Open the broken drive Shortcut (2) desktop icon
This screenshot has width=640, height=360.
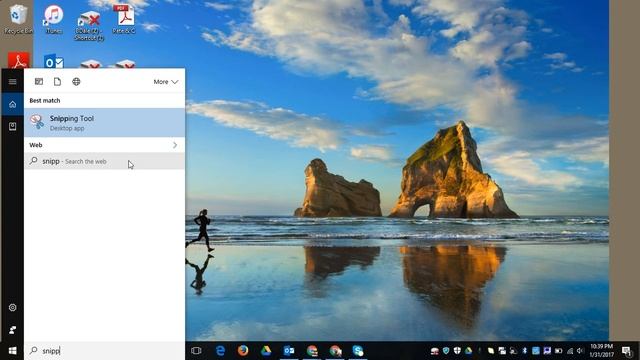(89, 25)
